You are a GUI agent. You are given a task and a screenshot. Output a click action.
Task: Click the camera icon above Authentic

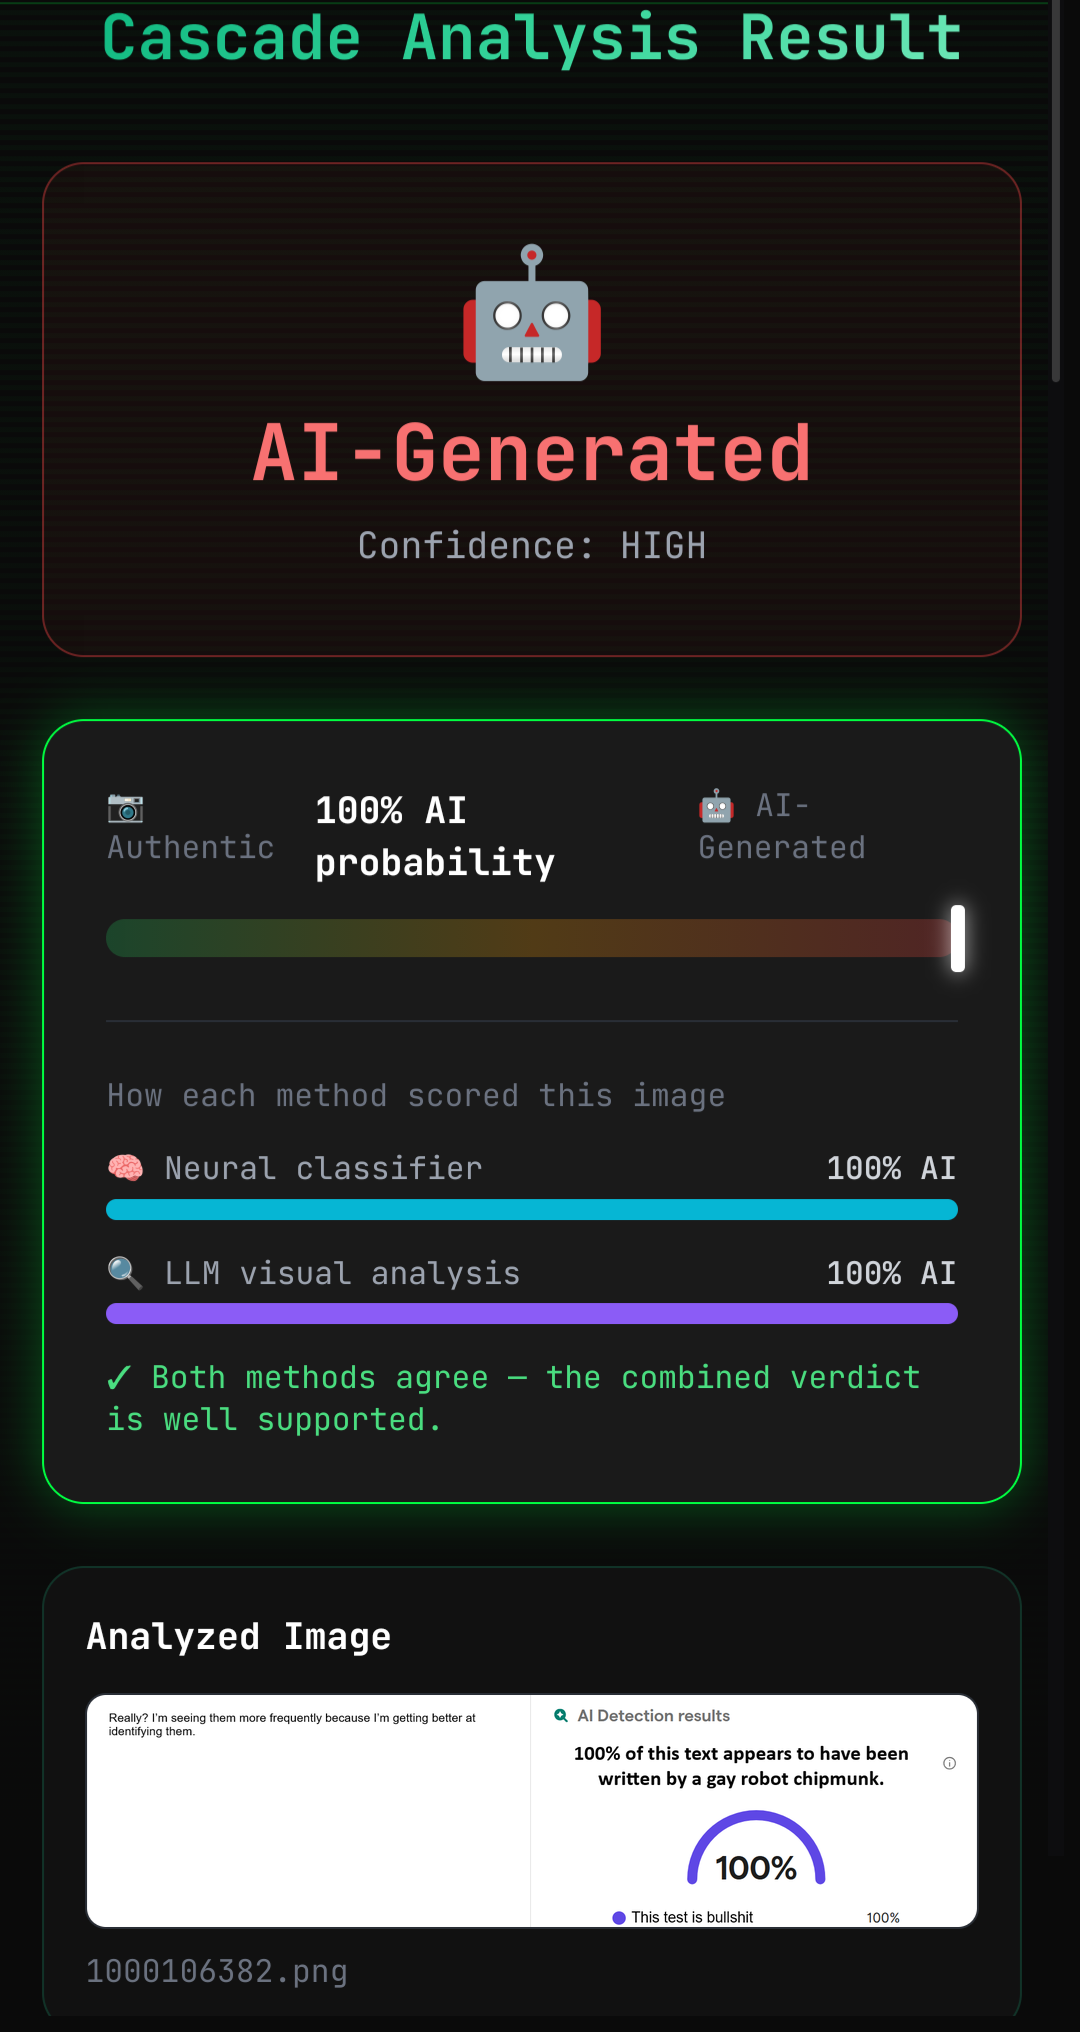coord(125,807)
